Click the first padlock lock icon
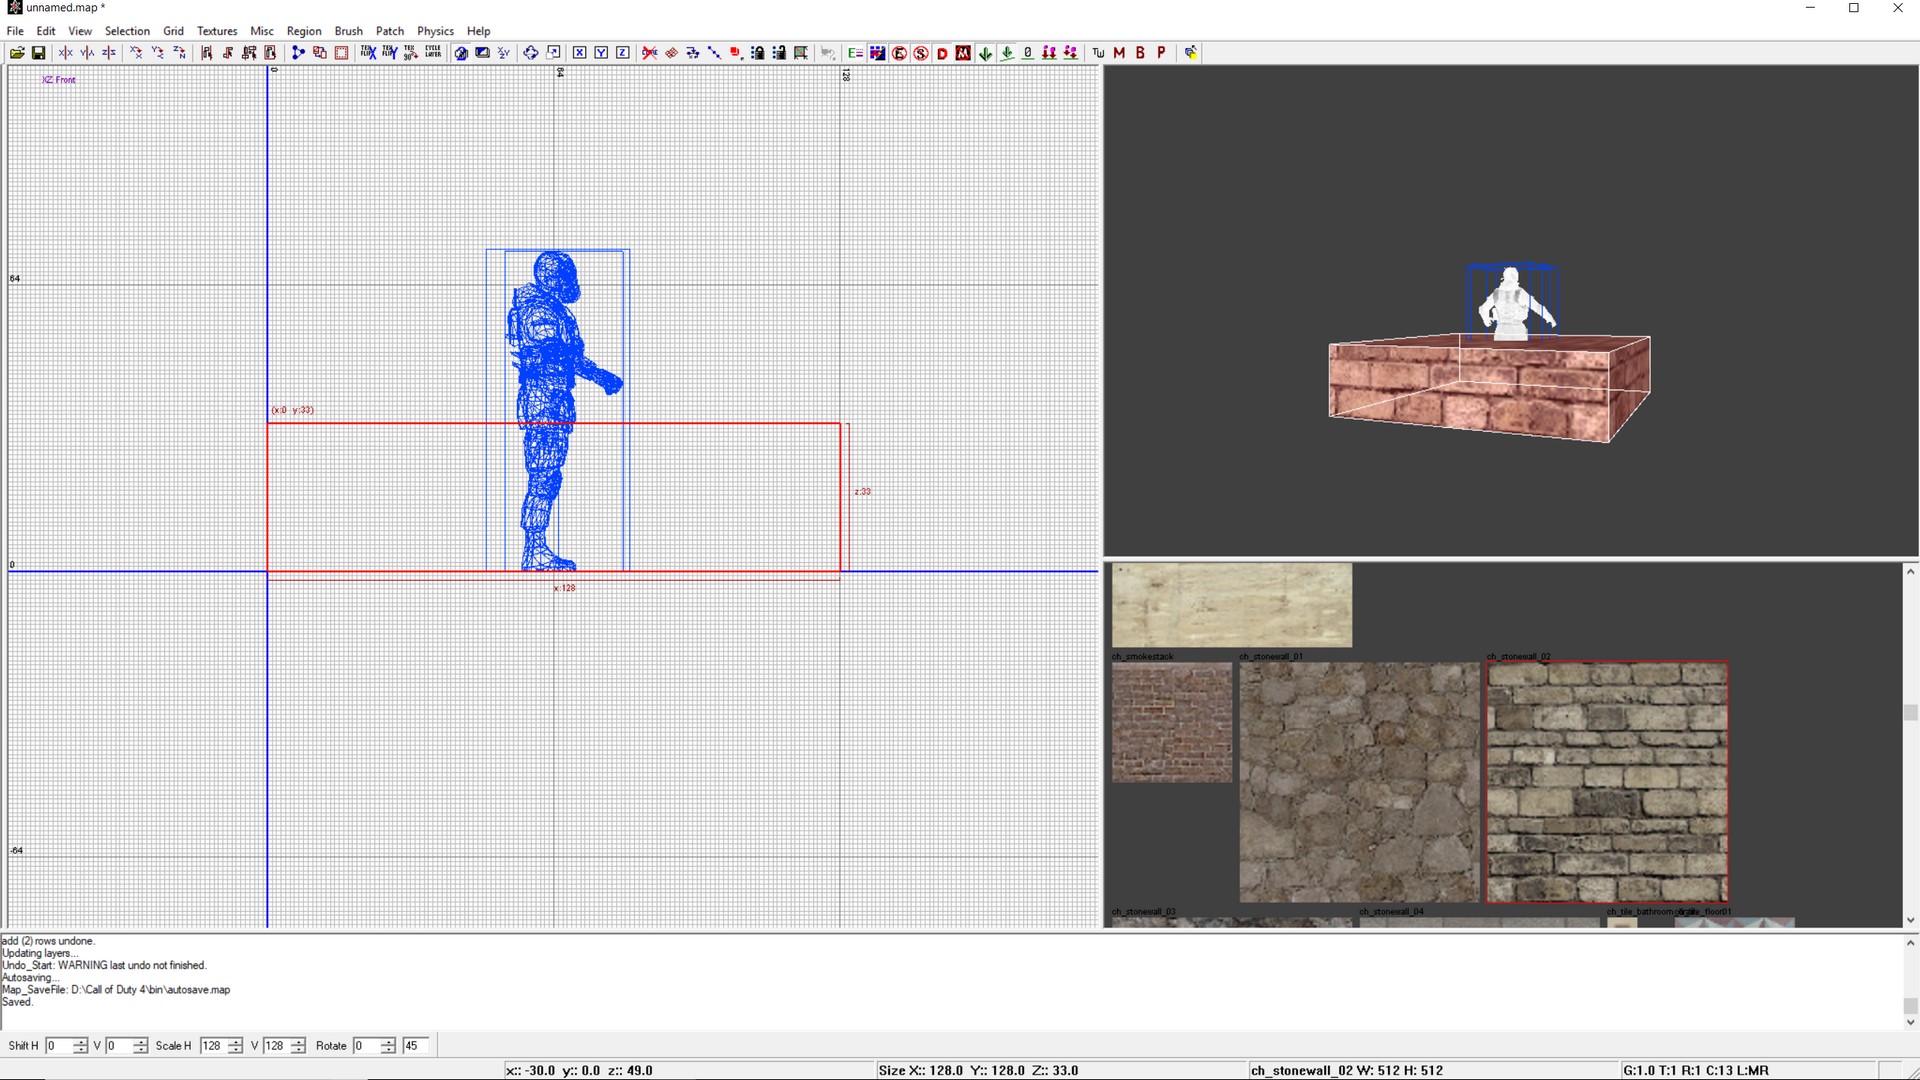 click(x=758, y=53)
